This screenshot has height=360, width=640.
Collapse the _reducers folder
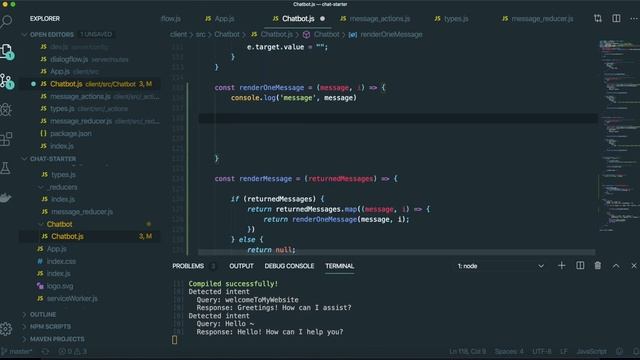coord(62,187)
